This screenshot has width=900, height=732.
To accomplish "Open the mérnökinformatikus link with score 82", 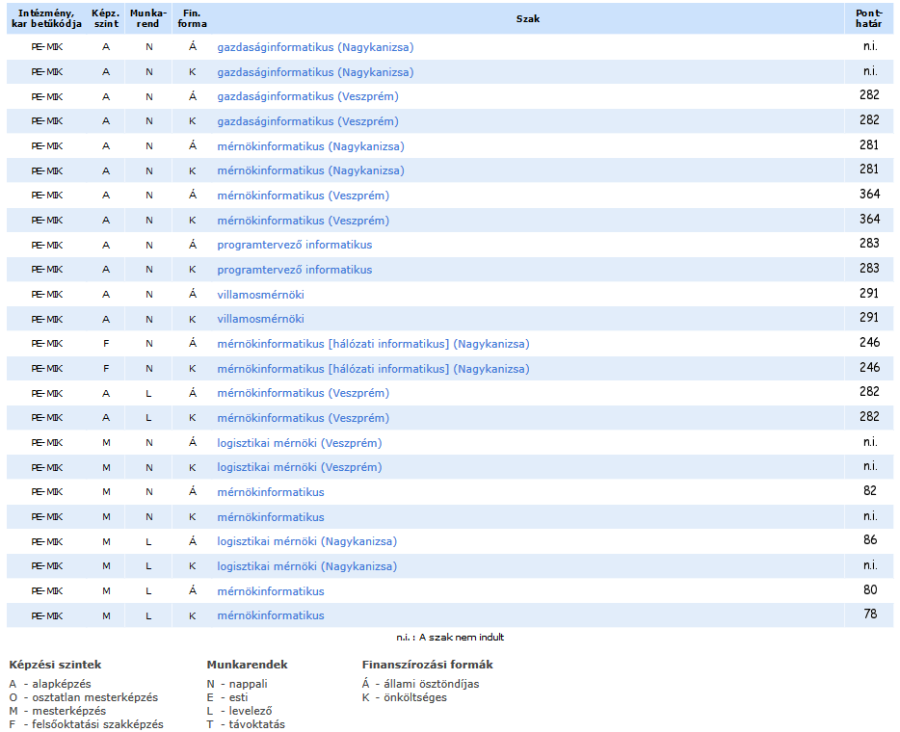I will tap(270, 492).
